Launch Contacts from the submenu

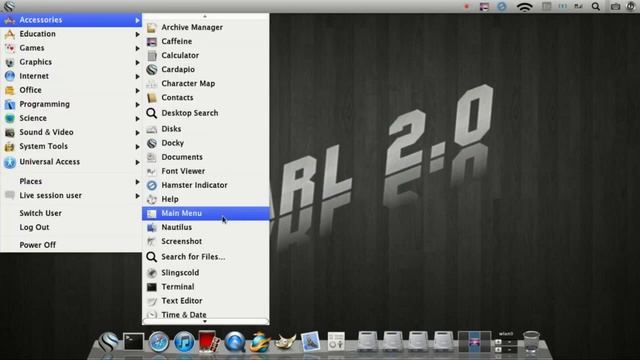205,98
